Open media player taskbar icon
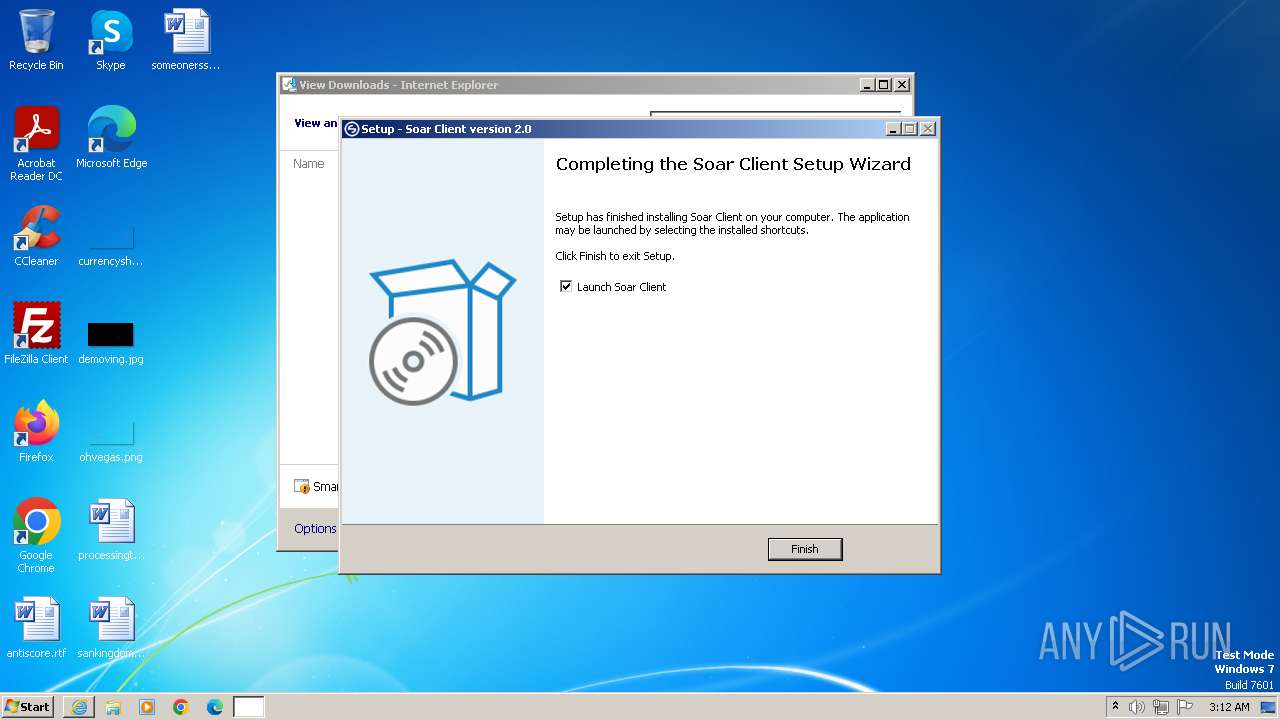 click(147, 707)
